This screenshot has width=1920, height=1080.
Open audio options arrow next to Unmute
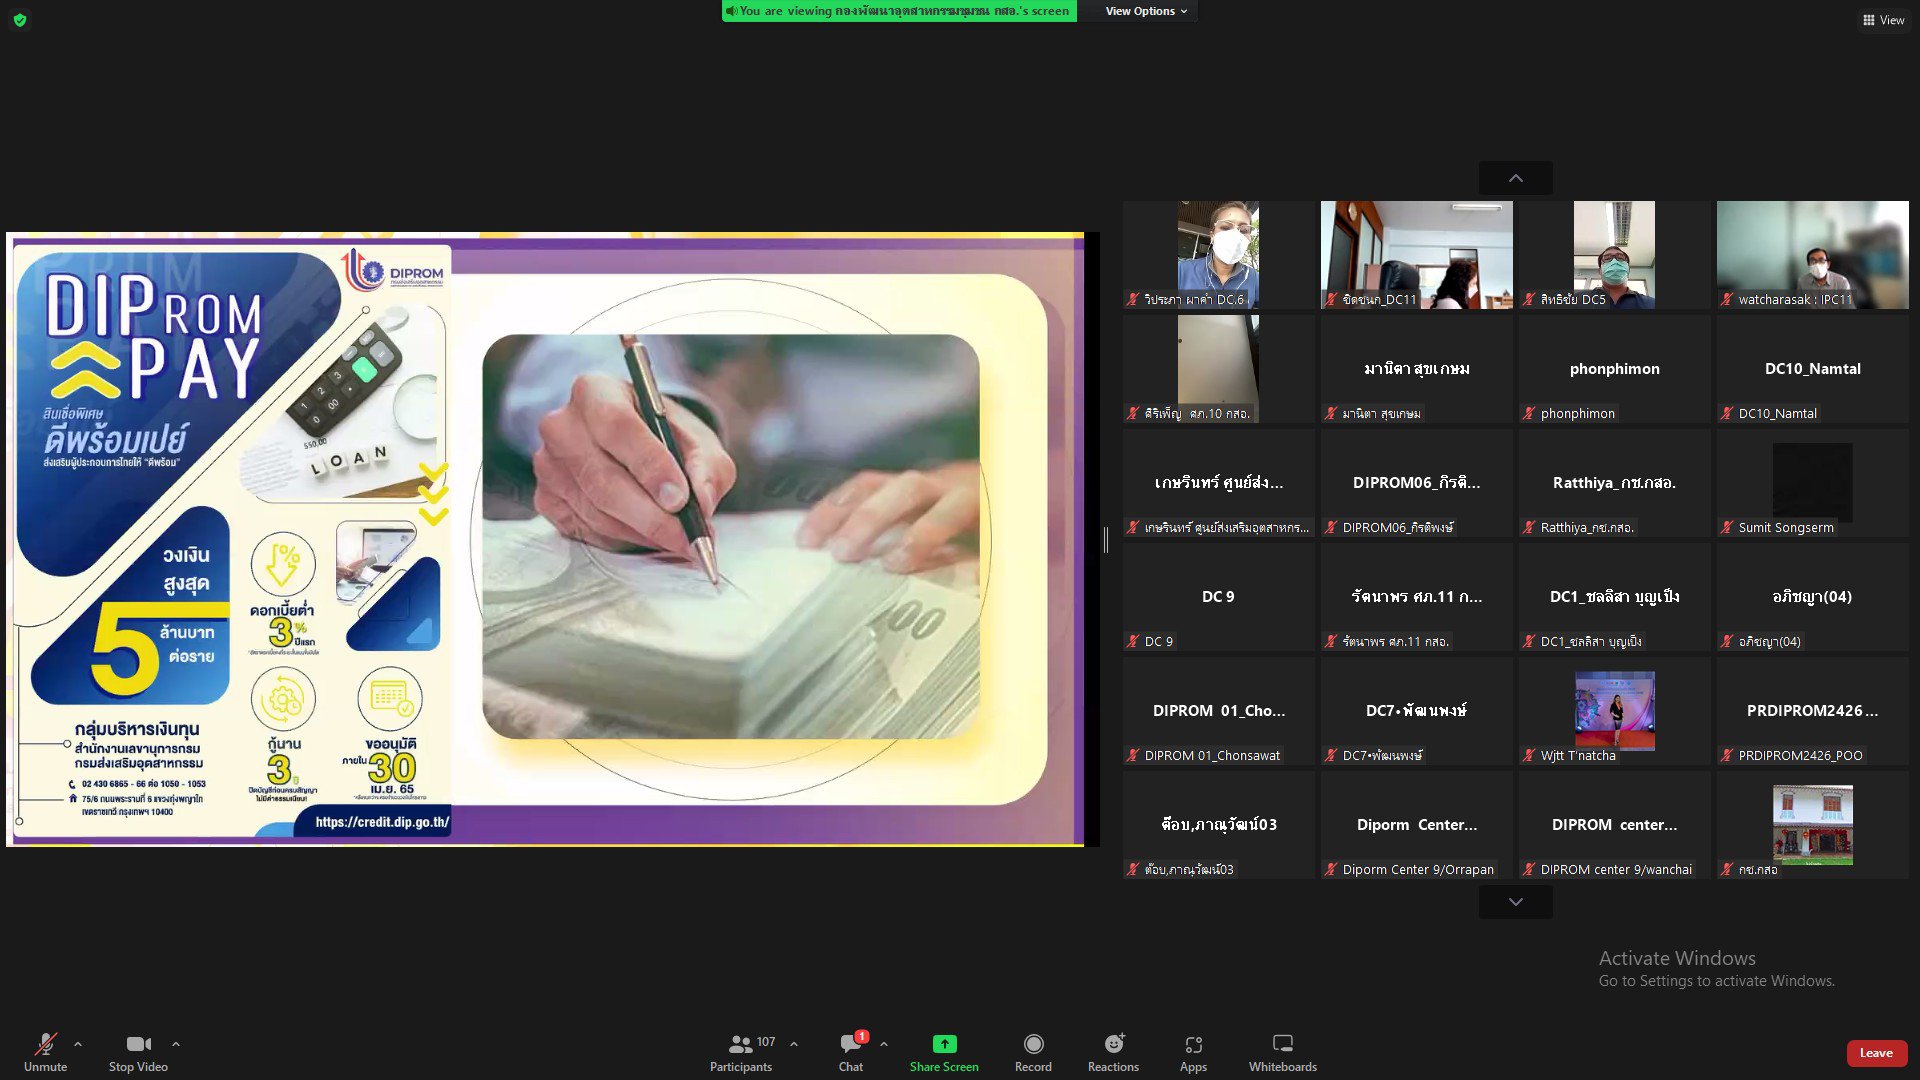point(78,1044)
